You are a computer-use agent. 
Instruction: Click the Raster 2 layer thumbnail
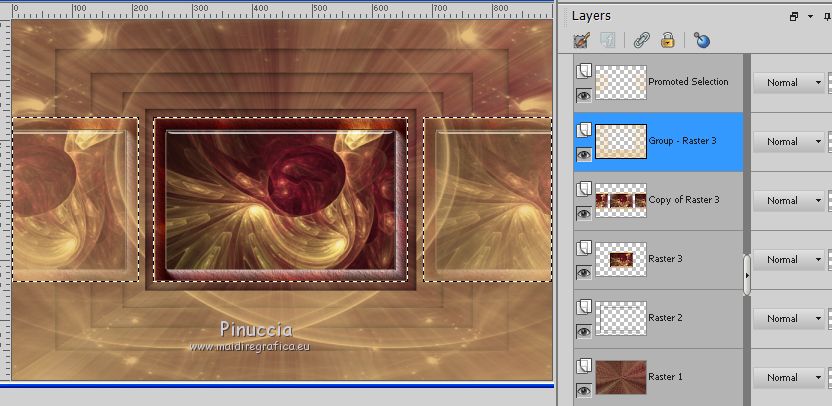pyautogui.click(x=621, y=318)
